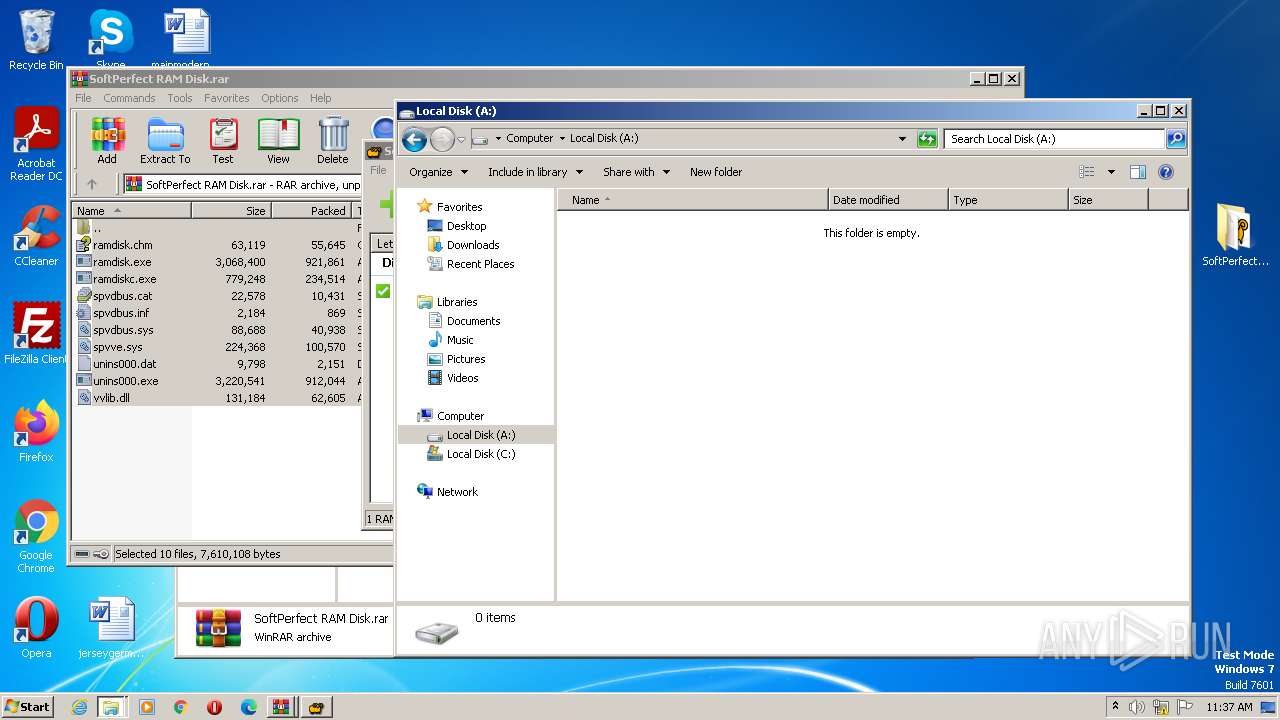Select spvdbus.sys in WinRAR file list
1280x720 pixels.
click(x=123, y=330)
